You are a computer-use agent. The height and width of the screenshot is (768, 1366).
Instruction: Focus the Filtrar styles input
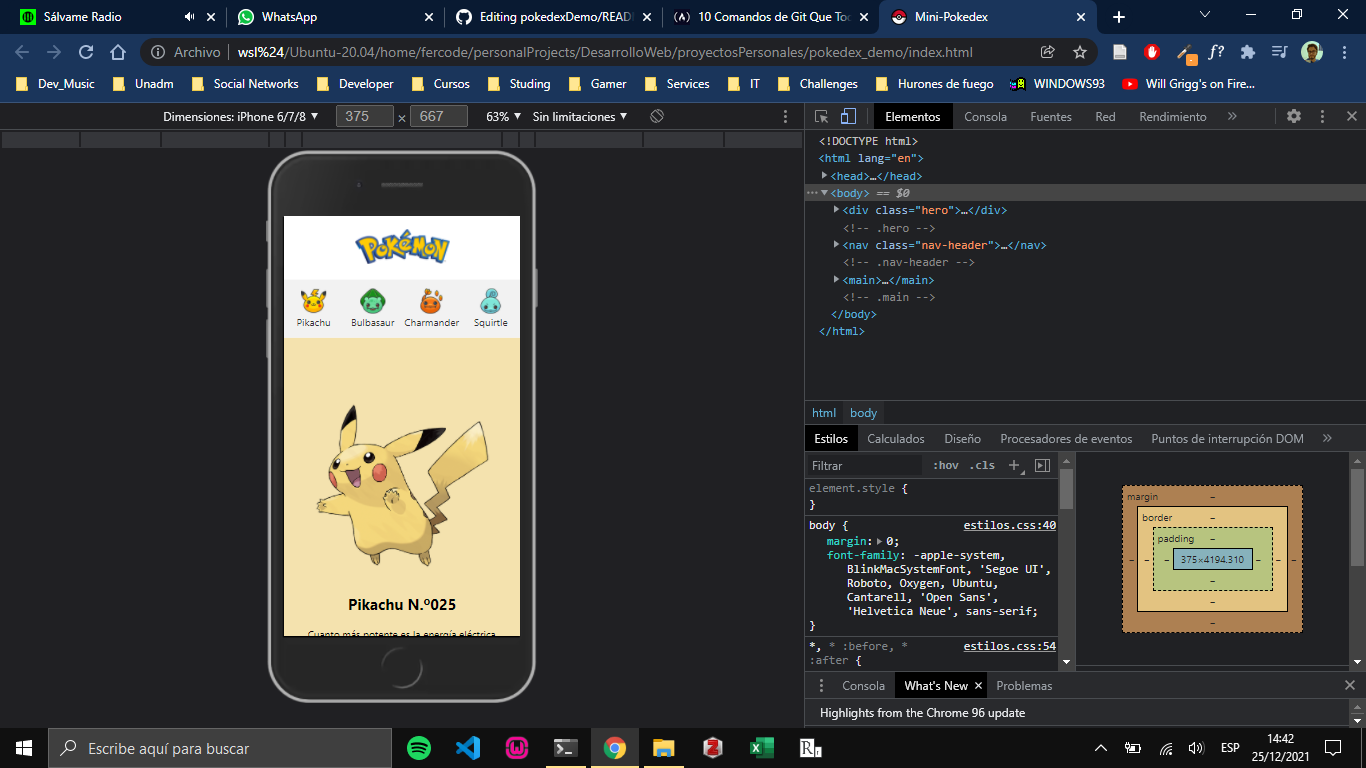(x=864, y=465)
